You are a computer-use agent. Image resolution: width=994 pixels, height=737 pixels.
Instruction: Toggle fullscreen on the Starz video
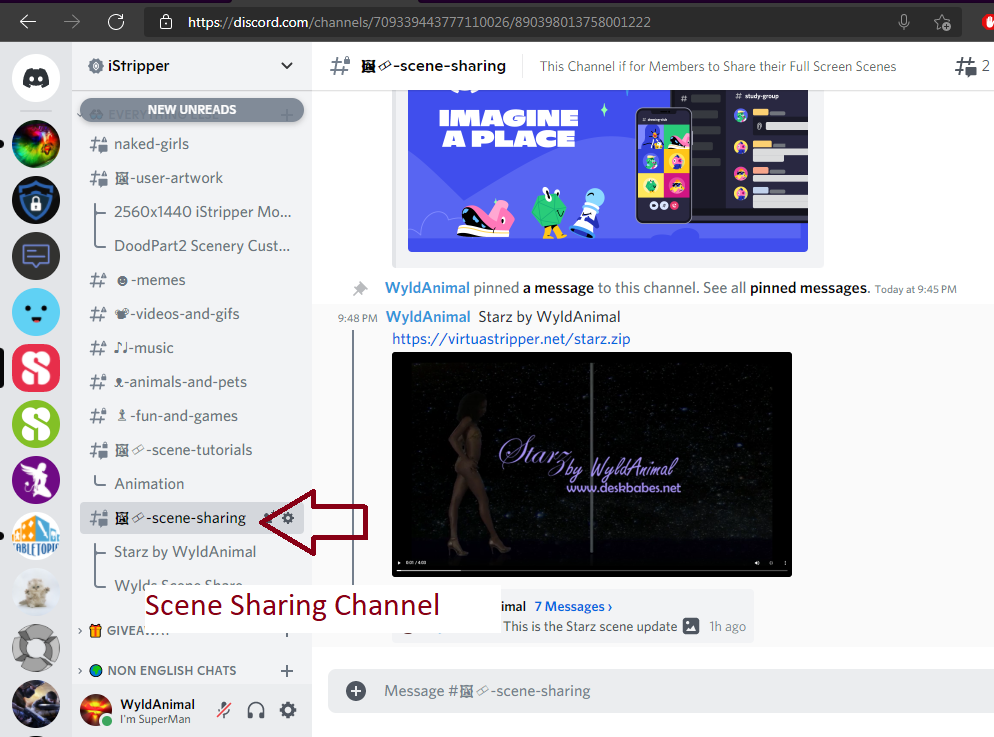point(771,563)
